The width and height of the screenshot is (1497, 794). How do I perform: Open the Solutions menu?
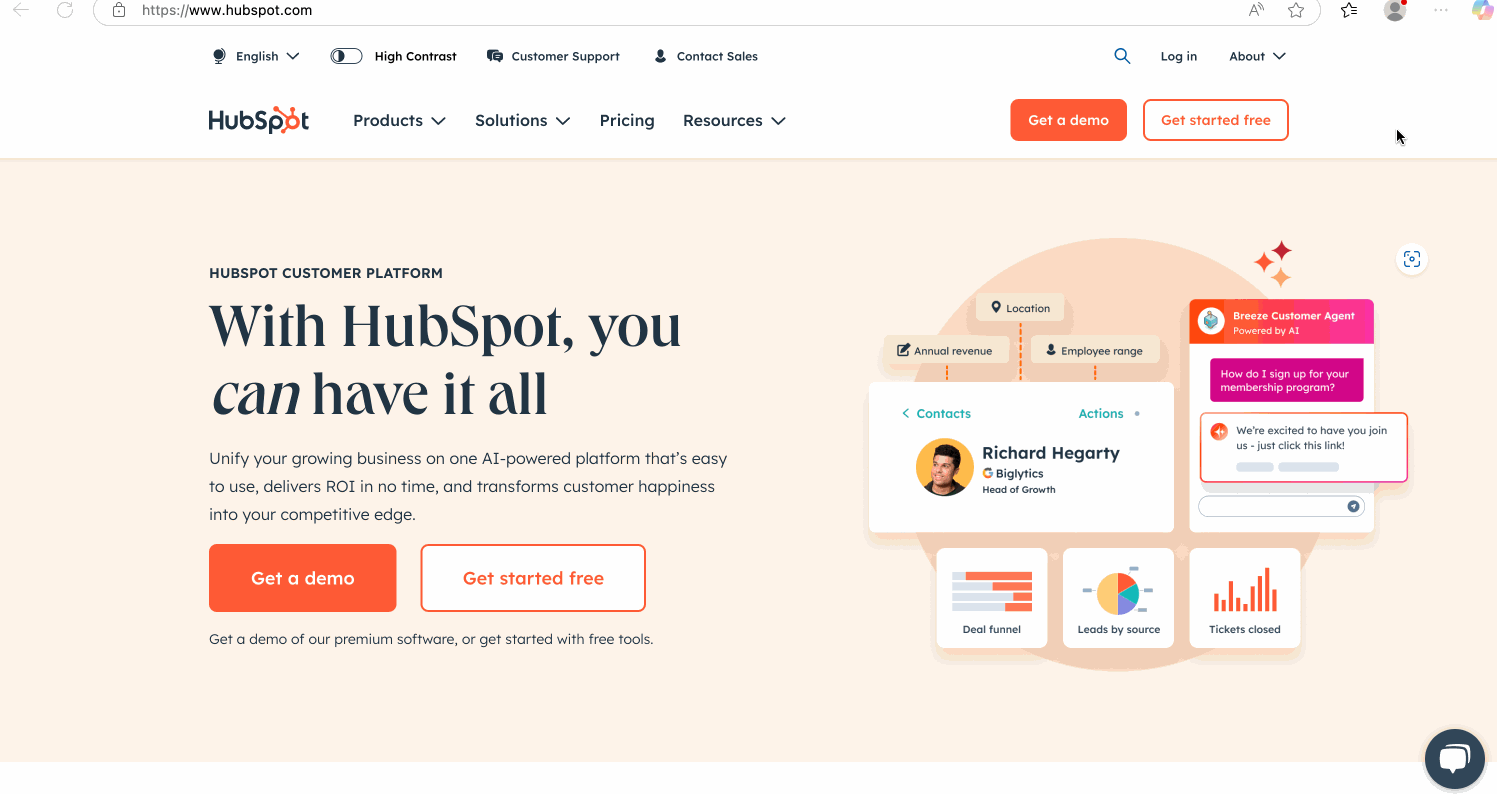coord(522,120)
